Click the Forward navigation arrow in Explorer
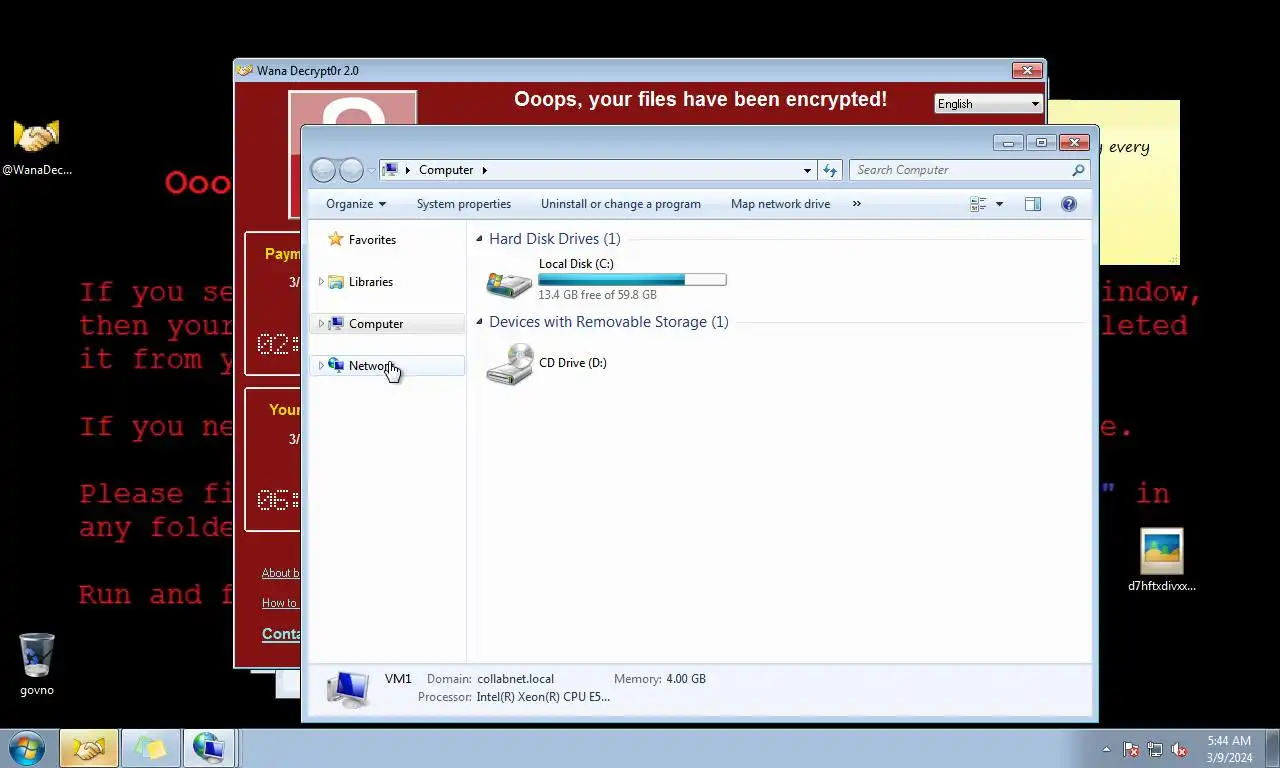Screen dimensions: 1280x768 click(351, 170)
